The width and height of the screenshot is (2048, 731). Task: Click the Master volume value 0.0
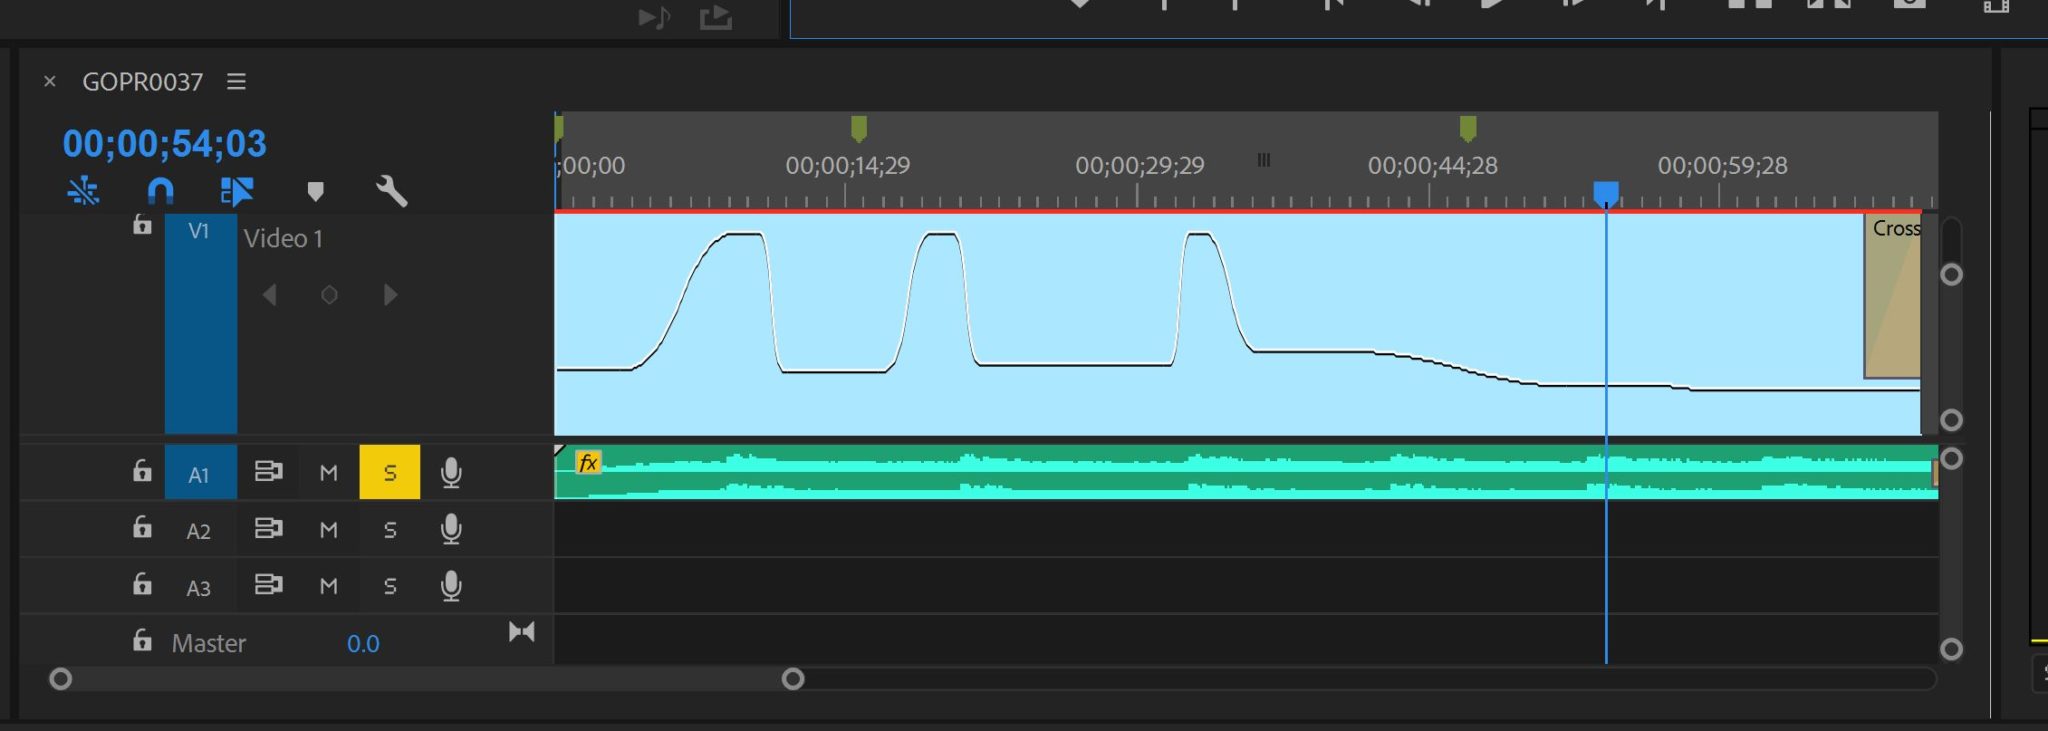click(x=363, y=643)
